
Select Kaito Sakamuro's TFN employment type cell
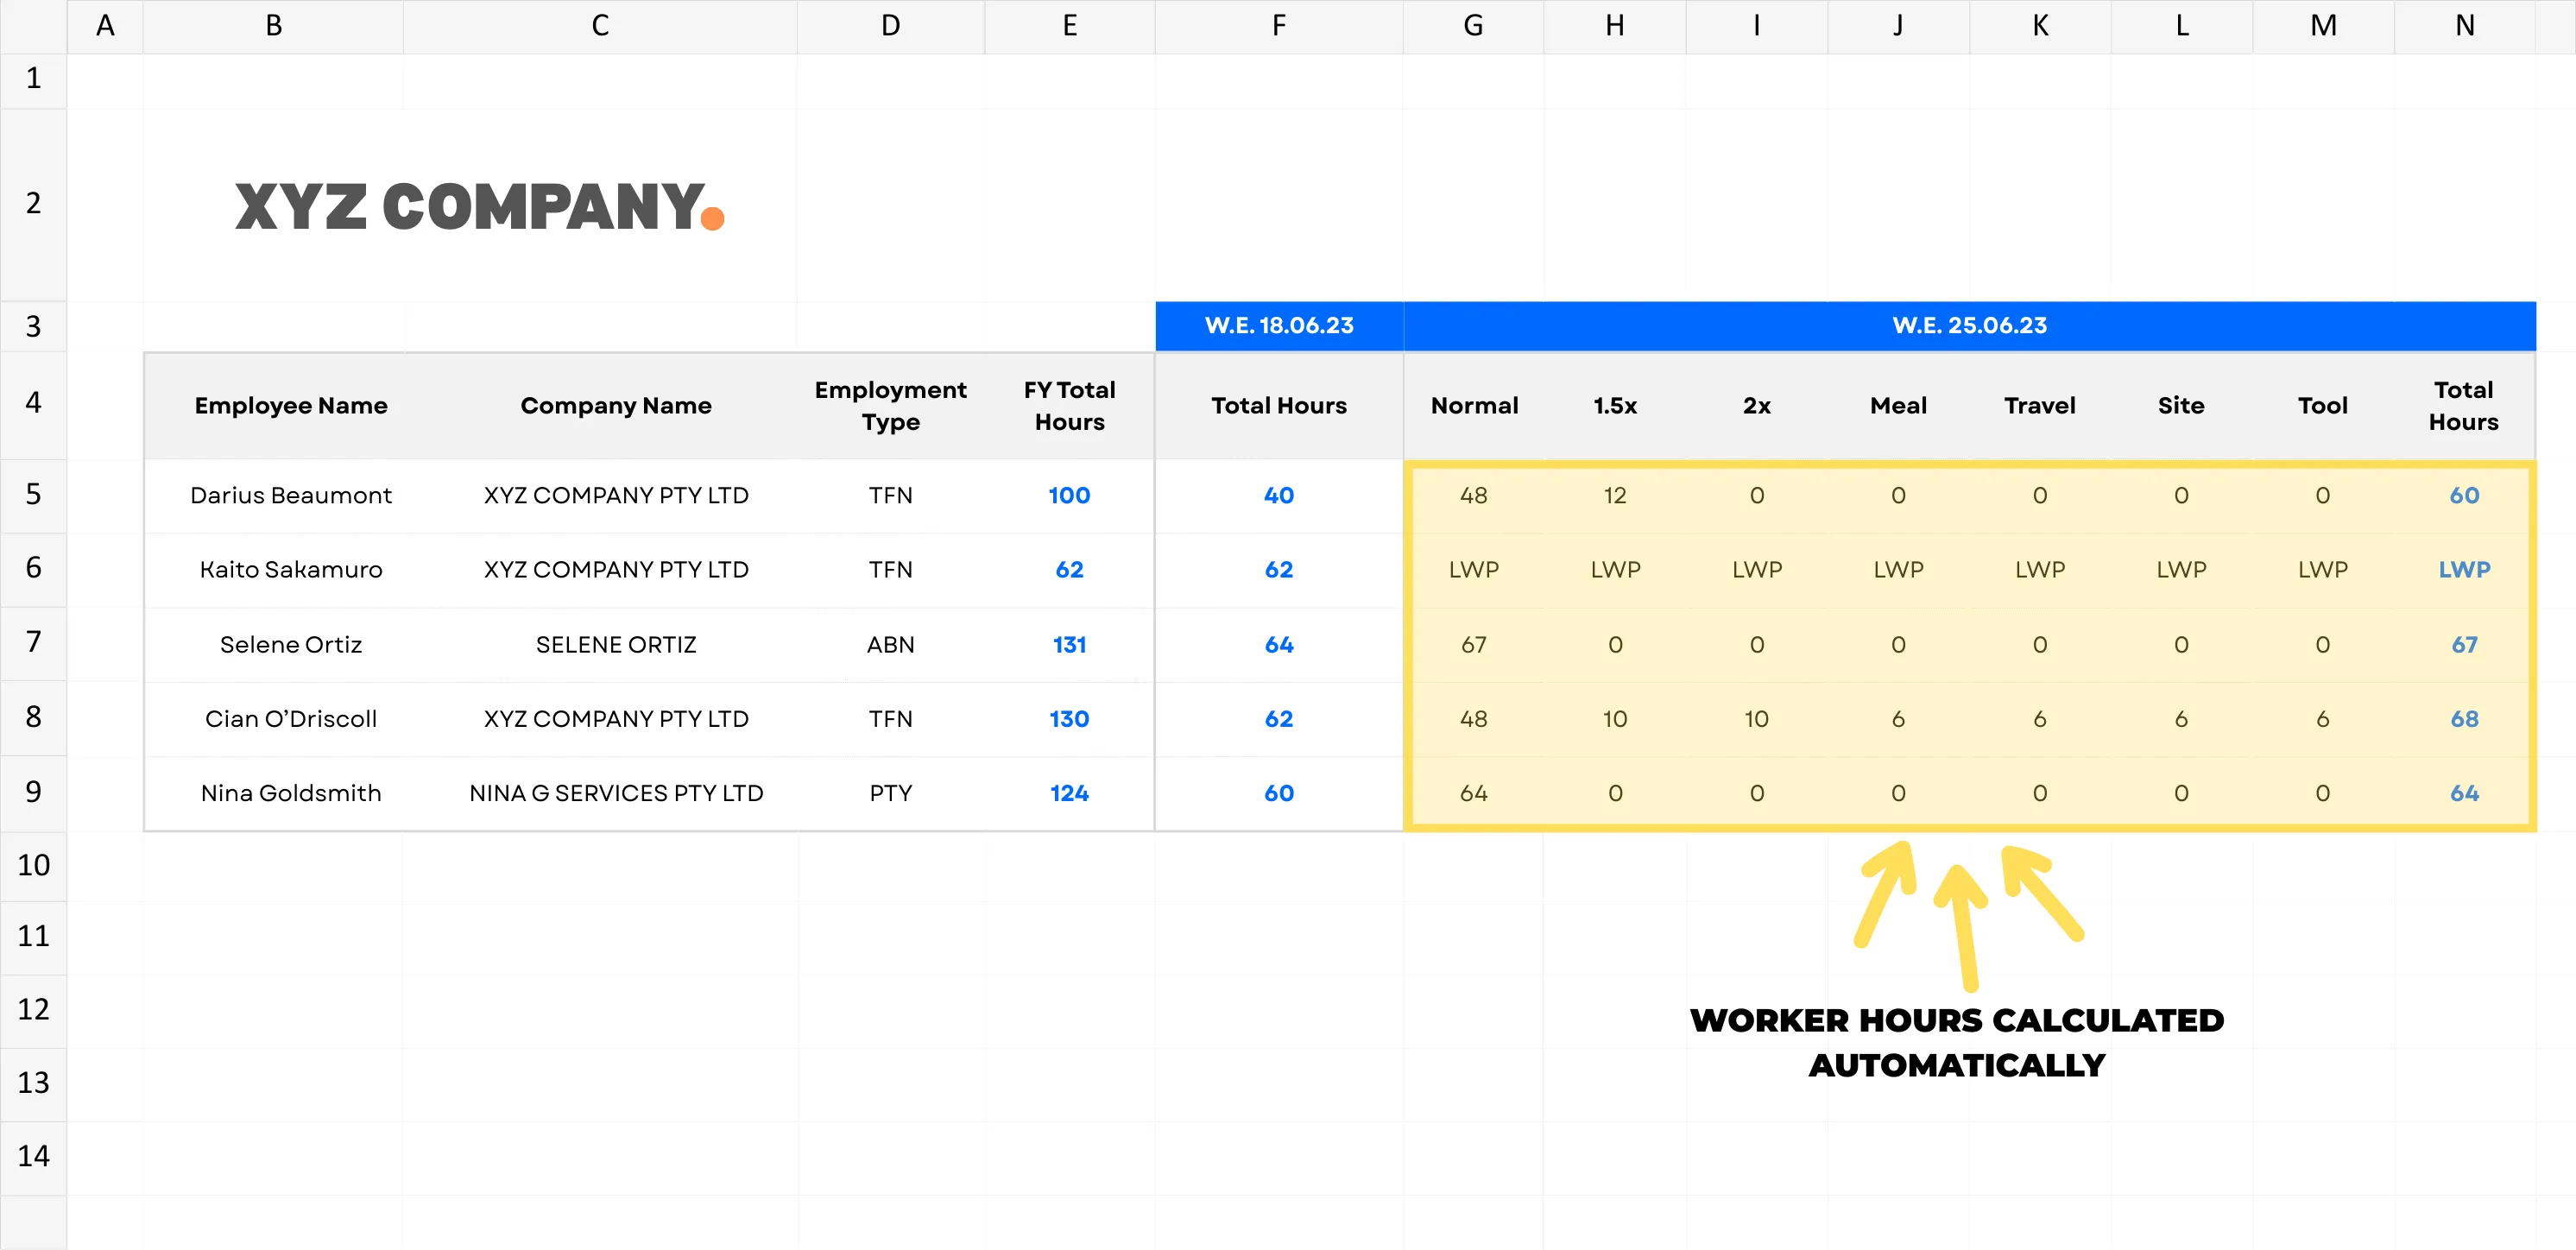pos(890,570)
